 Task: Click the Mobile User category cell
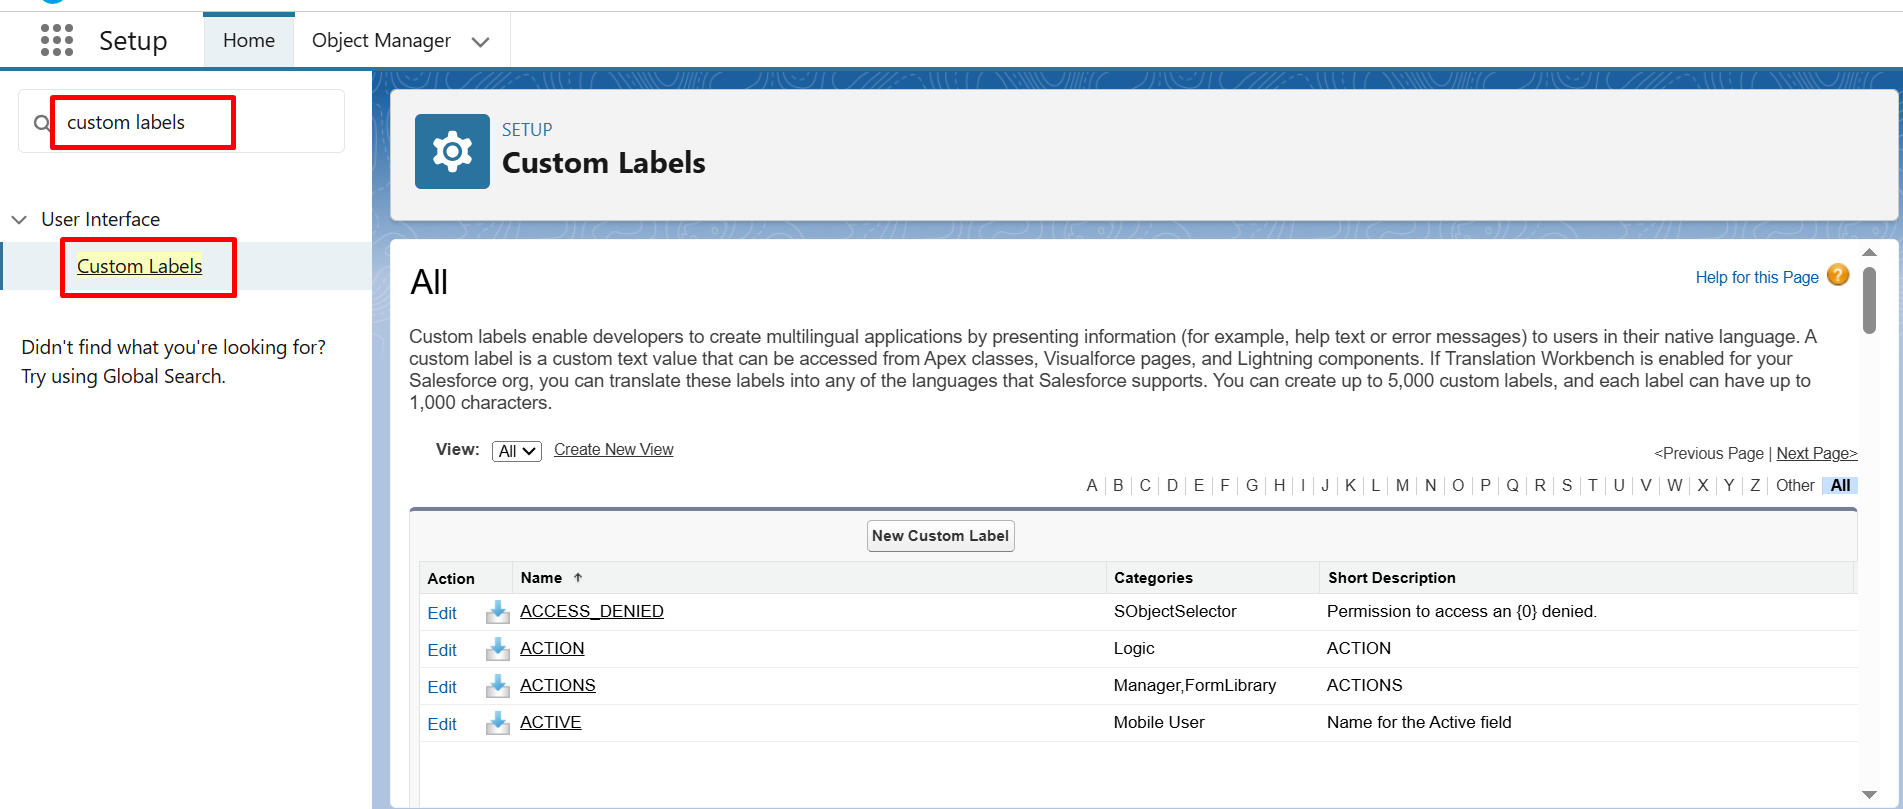pyautogui.click(x=1159, y=722)
